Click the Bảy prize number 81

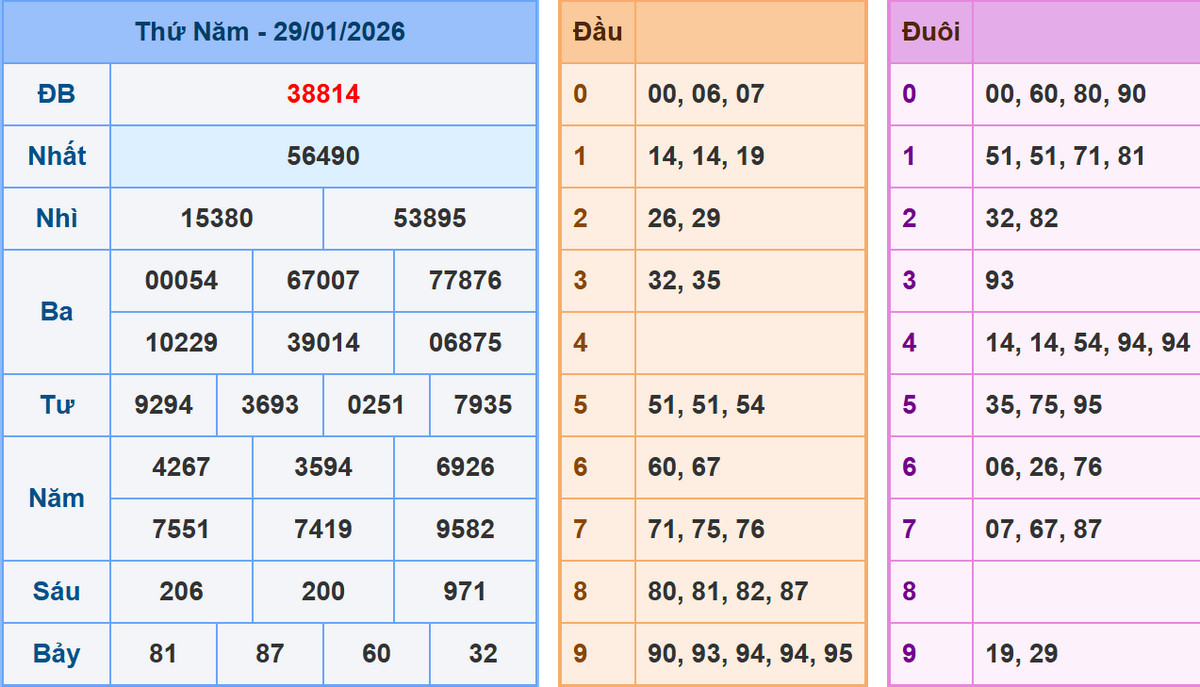[x=163, y=653]
